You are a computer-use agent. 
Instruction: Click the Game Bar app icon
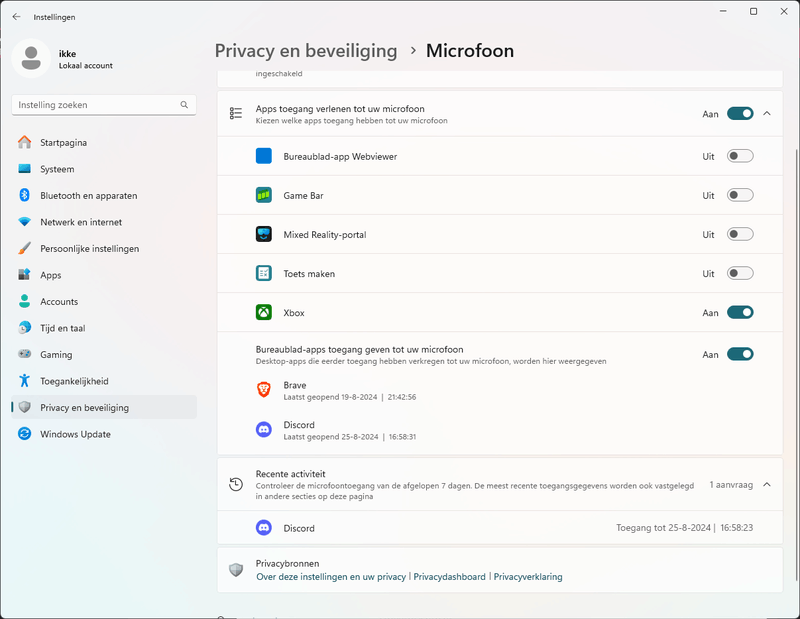pos(264,195)
